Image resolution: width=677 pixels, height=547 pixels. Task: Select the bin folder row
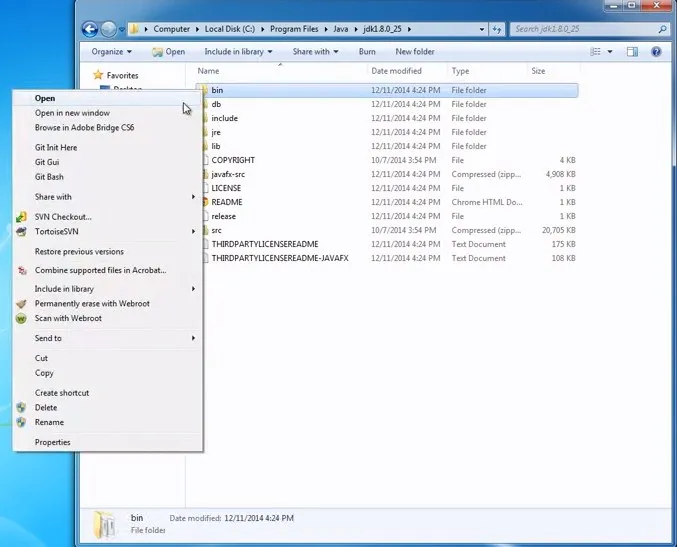386,90
